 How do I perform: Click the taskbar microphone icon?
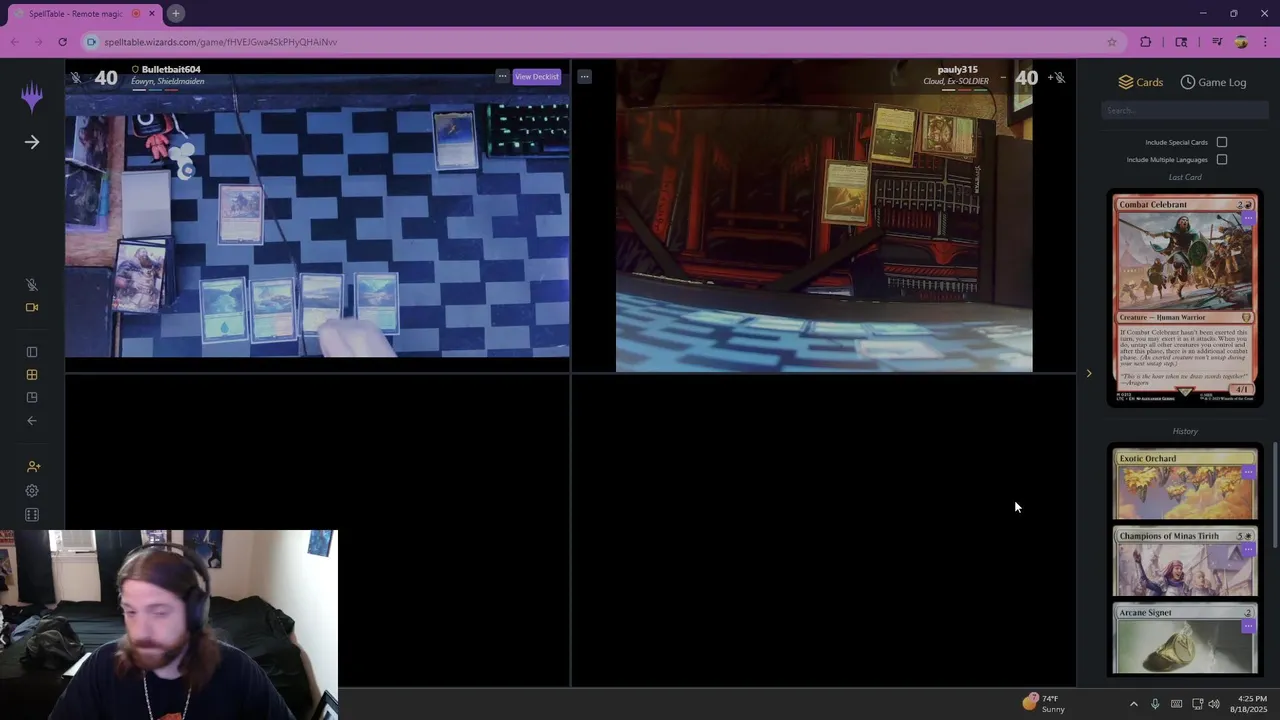click(x=1155, y=704)
